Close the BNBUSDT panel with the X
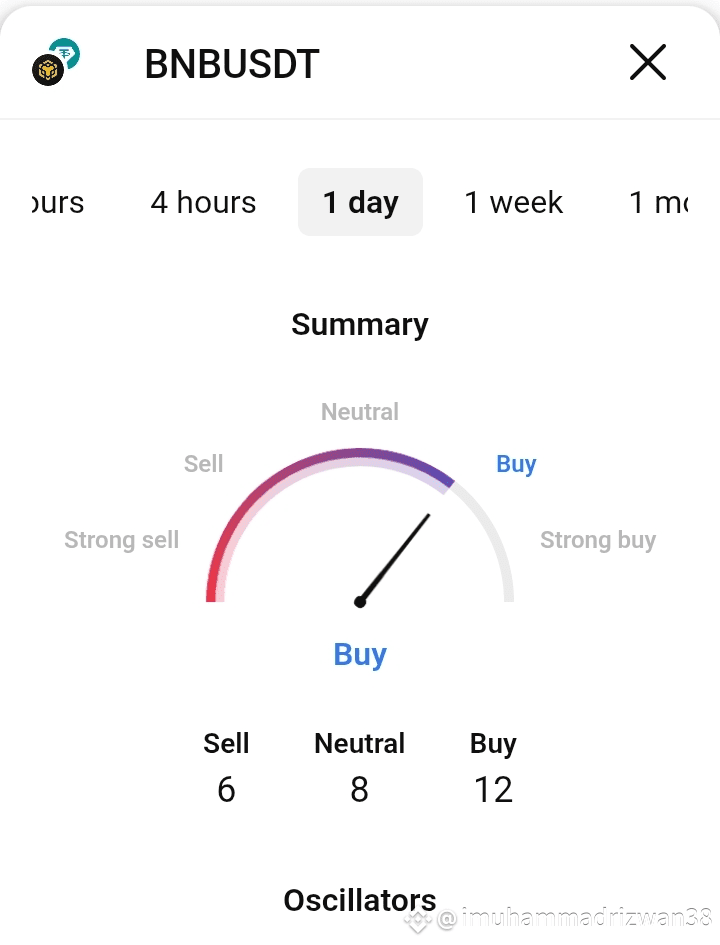 (x=648, y=62)
